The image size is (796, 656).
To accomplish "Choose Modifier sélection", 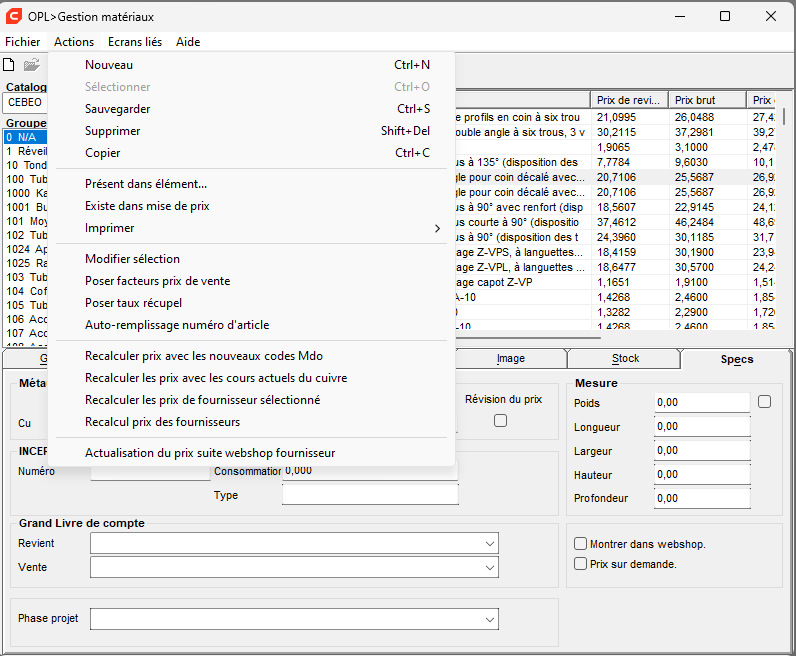I will click(251, 259).
